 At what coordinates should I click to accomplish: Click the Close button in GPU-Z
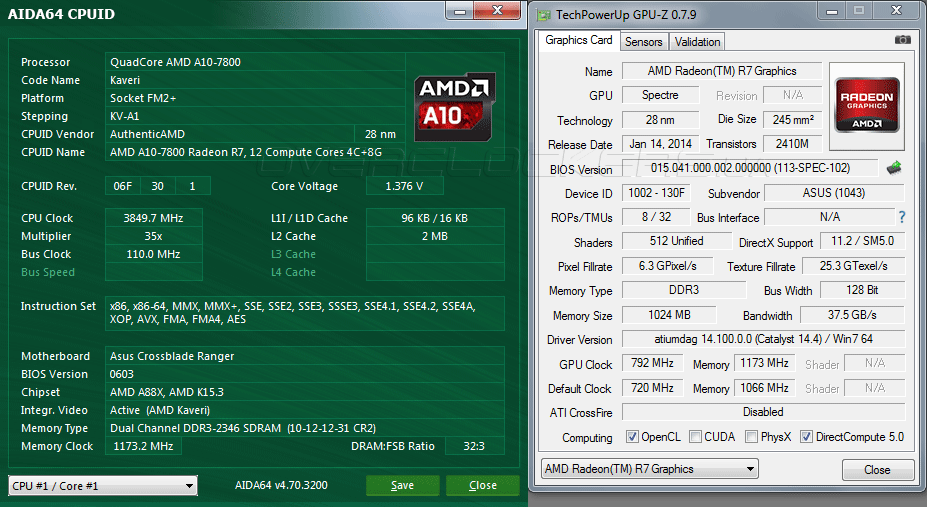[x=877, y=470]
